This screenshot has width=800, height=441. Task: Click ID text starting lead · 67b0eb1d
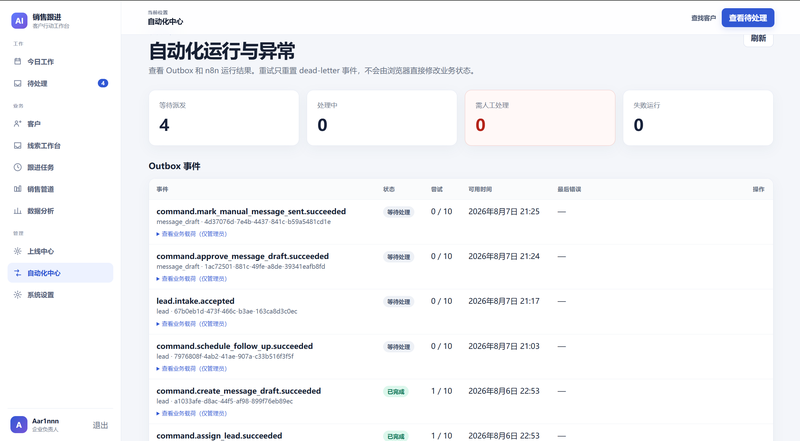pyautogui.click(x=227, y=311)
